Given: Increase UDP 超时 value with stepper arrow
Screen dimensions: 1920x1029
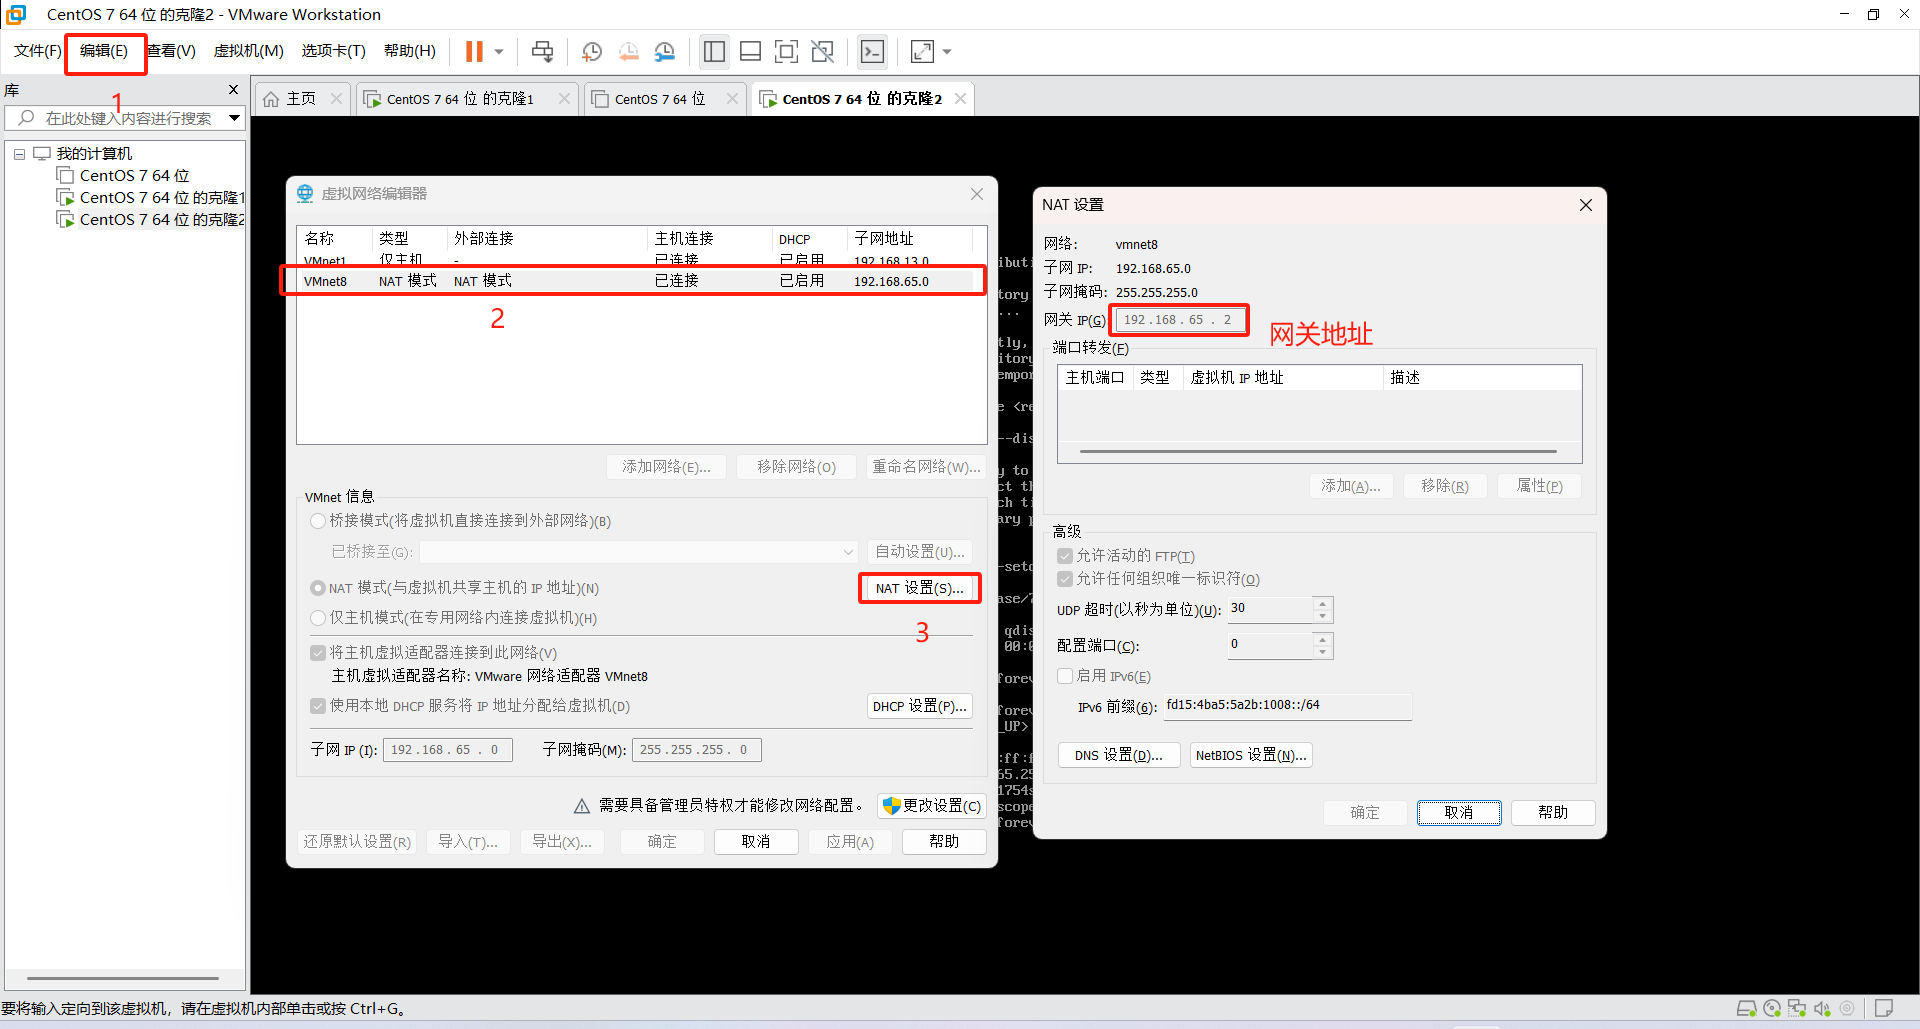Looking at the screenshot, I should [x=1323, y=604].
